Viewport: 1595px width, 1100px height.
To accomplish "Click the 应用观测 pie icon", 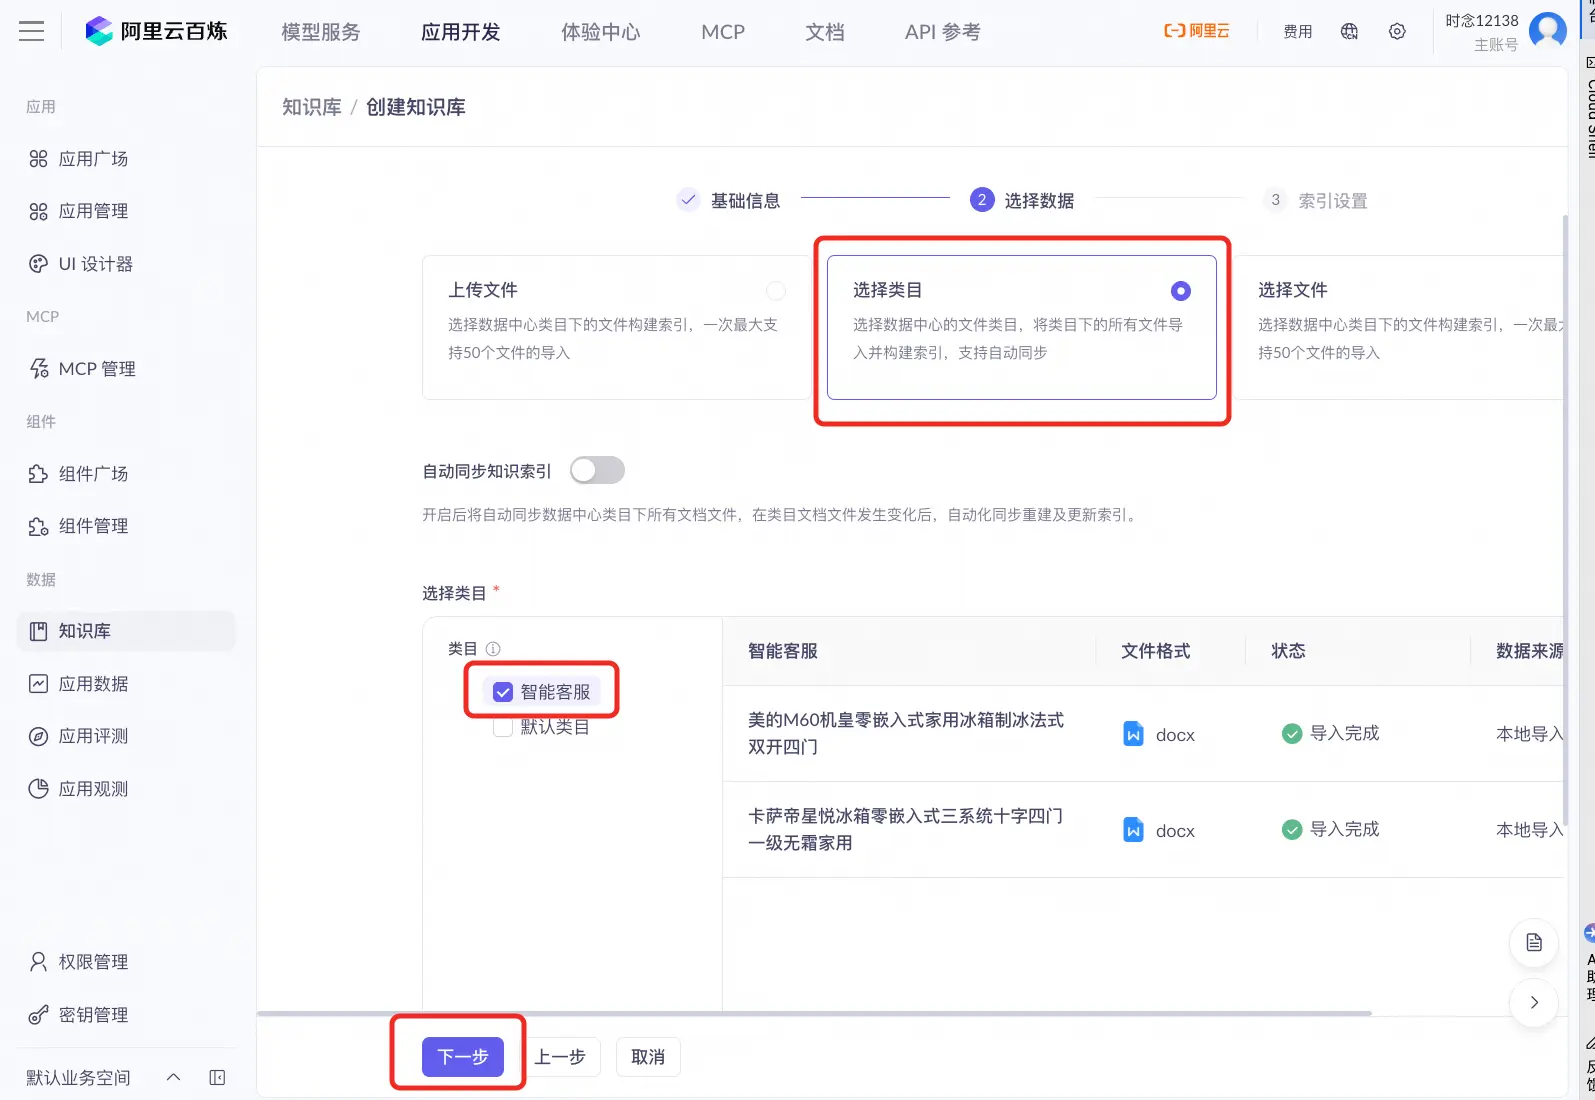I will coord(38,789).
